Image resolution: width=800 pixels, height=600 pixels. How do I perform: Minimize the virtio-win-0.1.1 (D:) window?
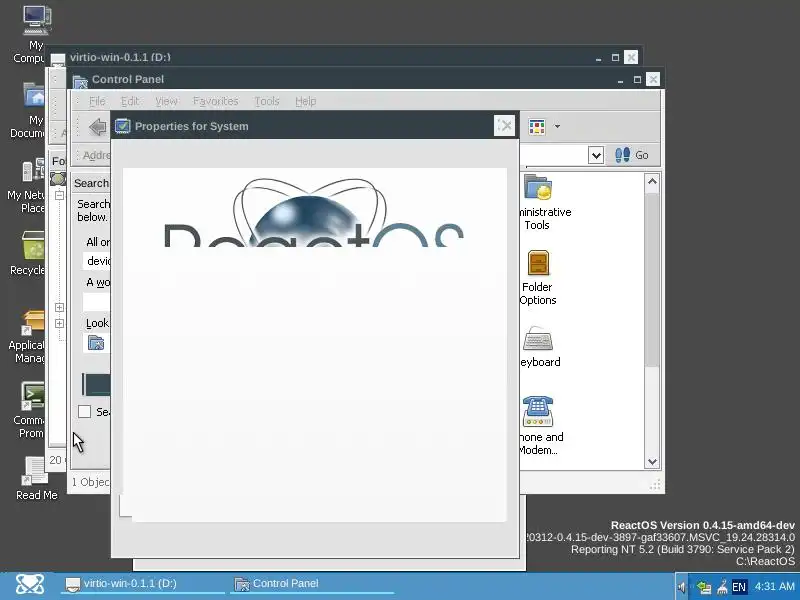[598, 58]
